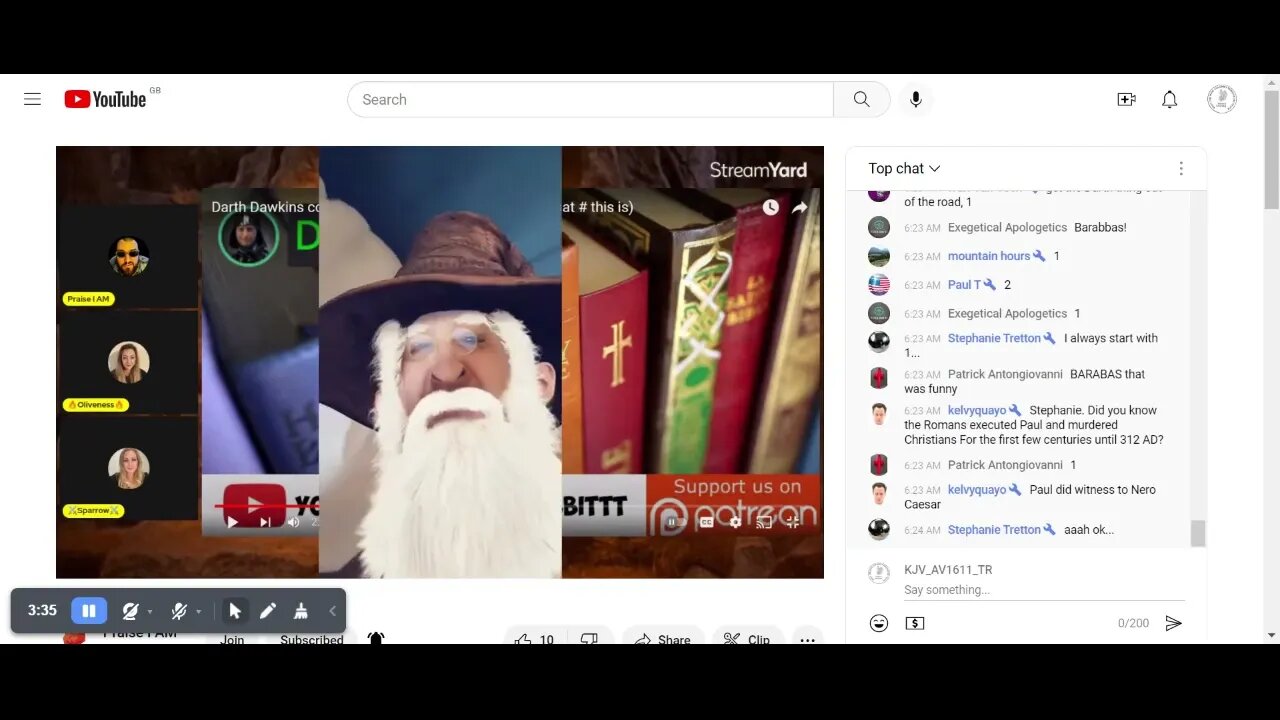
Task: Click the subscription notification bell
Action: (376, 638)
